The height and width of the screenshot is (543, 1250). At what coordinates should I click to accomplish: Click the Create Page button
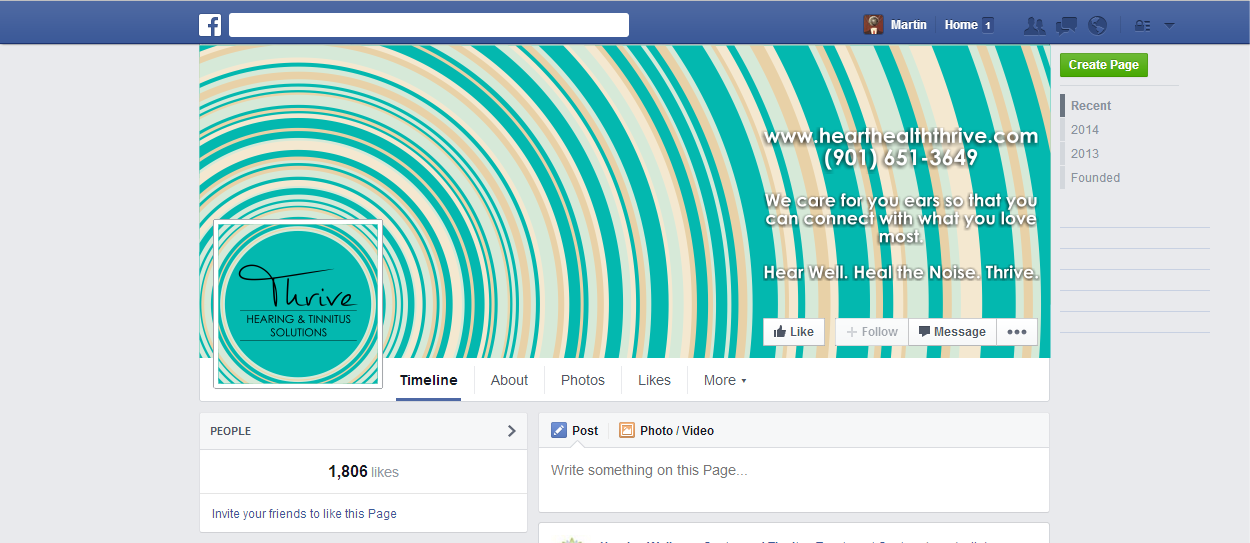pos(1104,65)
